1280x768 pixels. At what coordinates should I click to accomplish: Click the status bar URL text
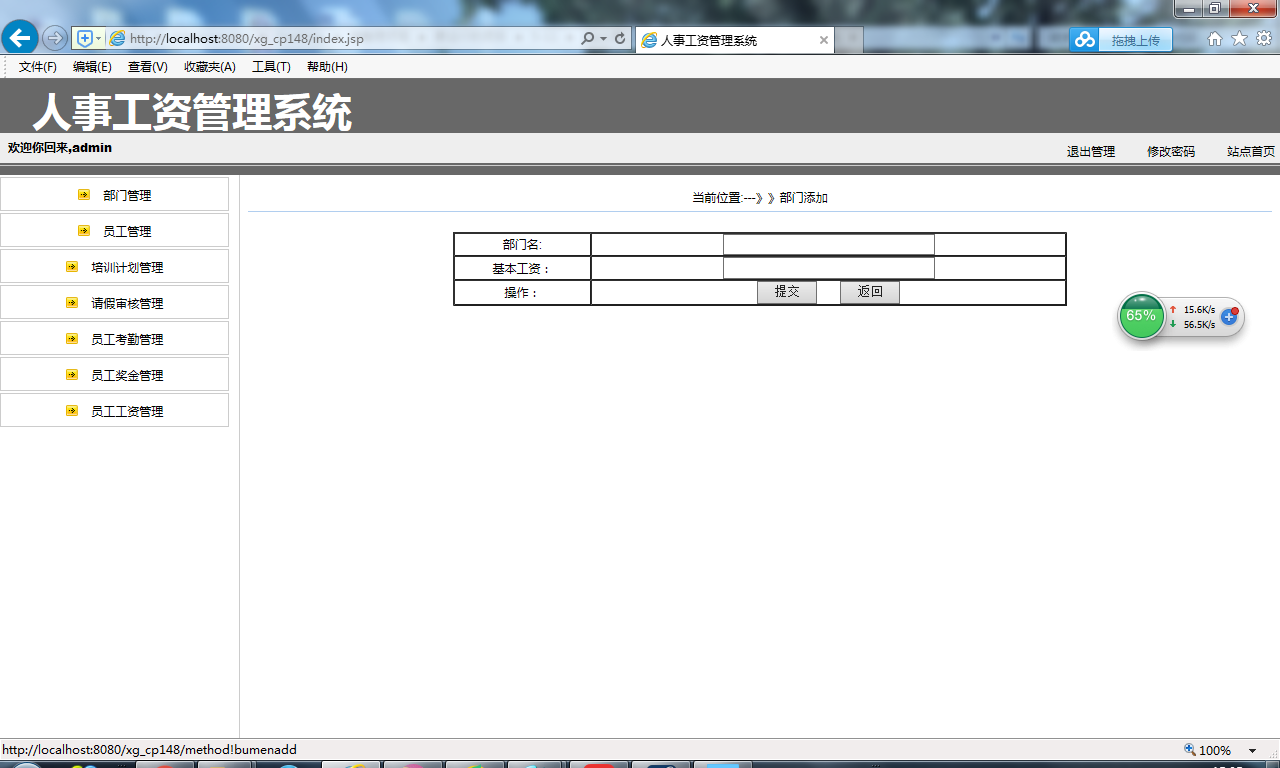coord(149,750)
